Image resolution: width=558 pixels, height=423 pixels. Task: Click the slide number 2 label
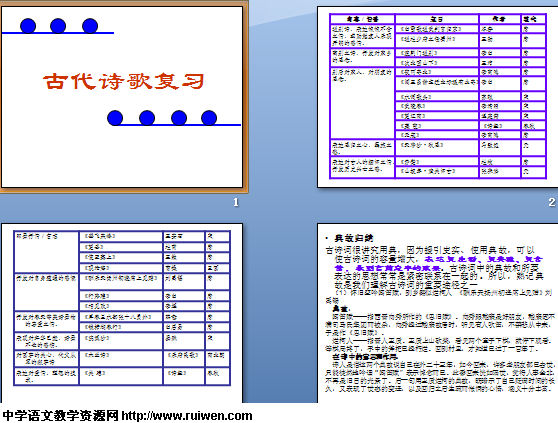click(552, 202)
